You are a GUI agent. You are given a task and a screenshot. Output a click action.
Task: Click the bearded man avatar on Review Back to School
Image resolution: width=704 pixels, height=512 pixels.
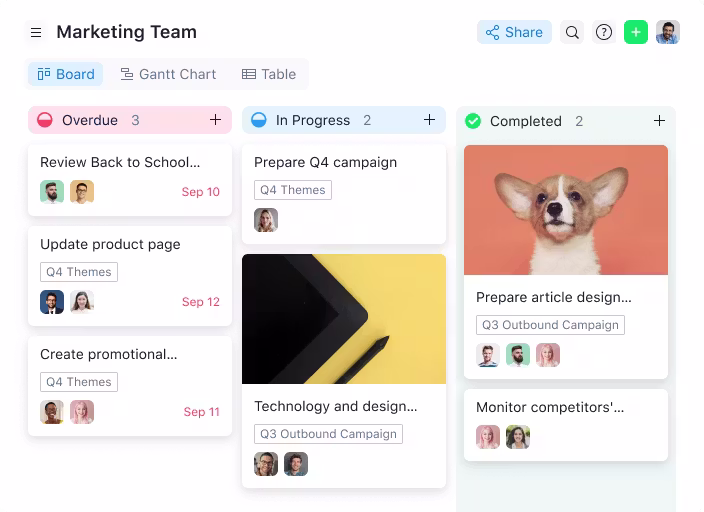[52, 192]
